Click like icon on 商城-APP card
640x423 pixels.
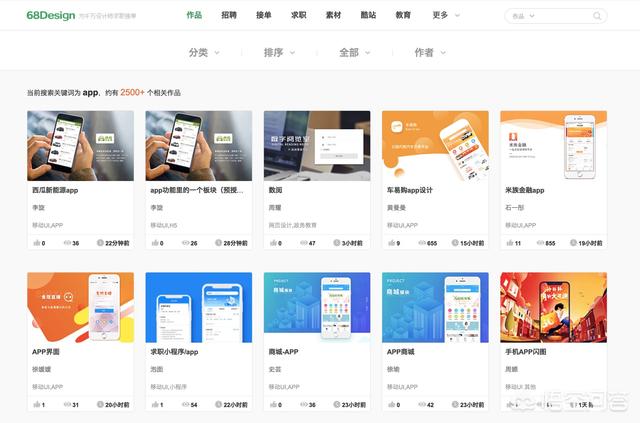pos(273,405)
